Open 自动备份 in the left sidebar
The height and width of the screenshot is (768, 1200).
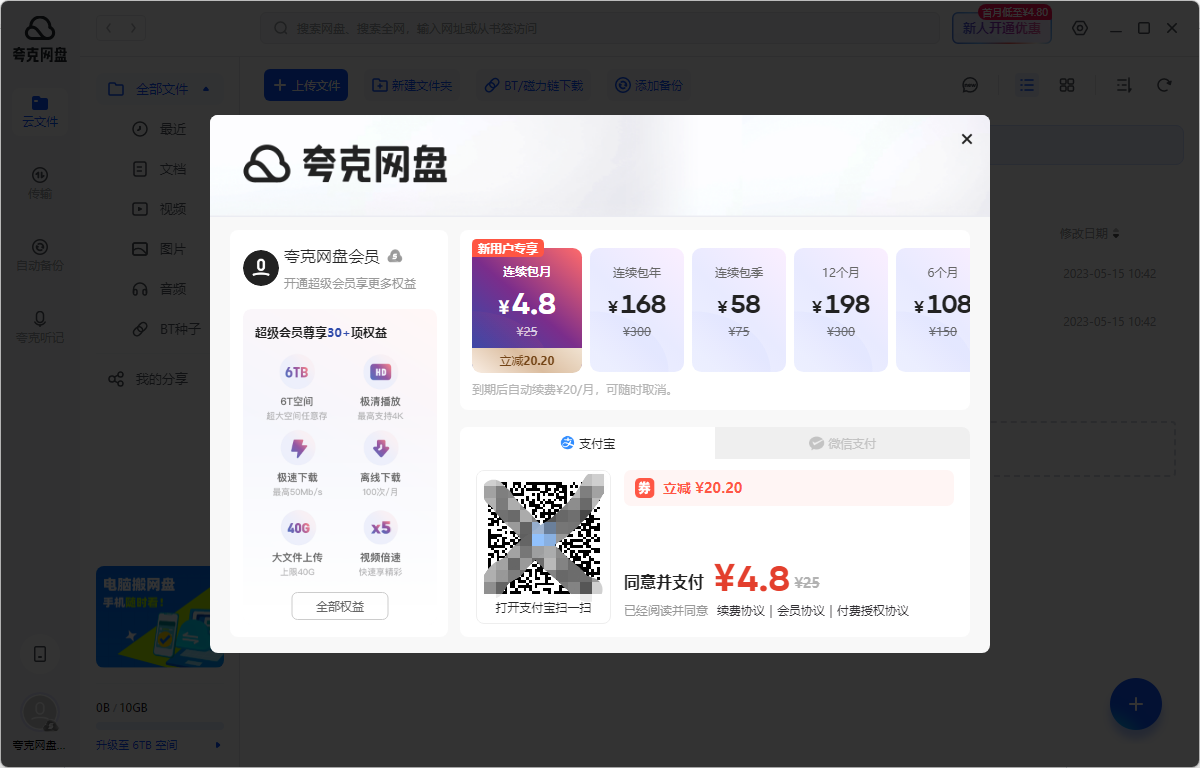point(40,255)
